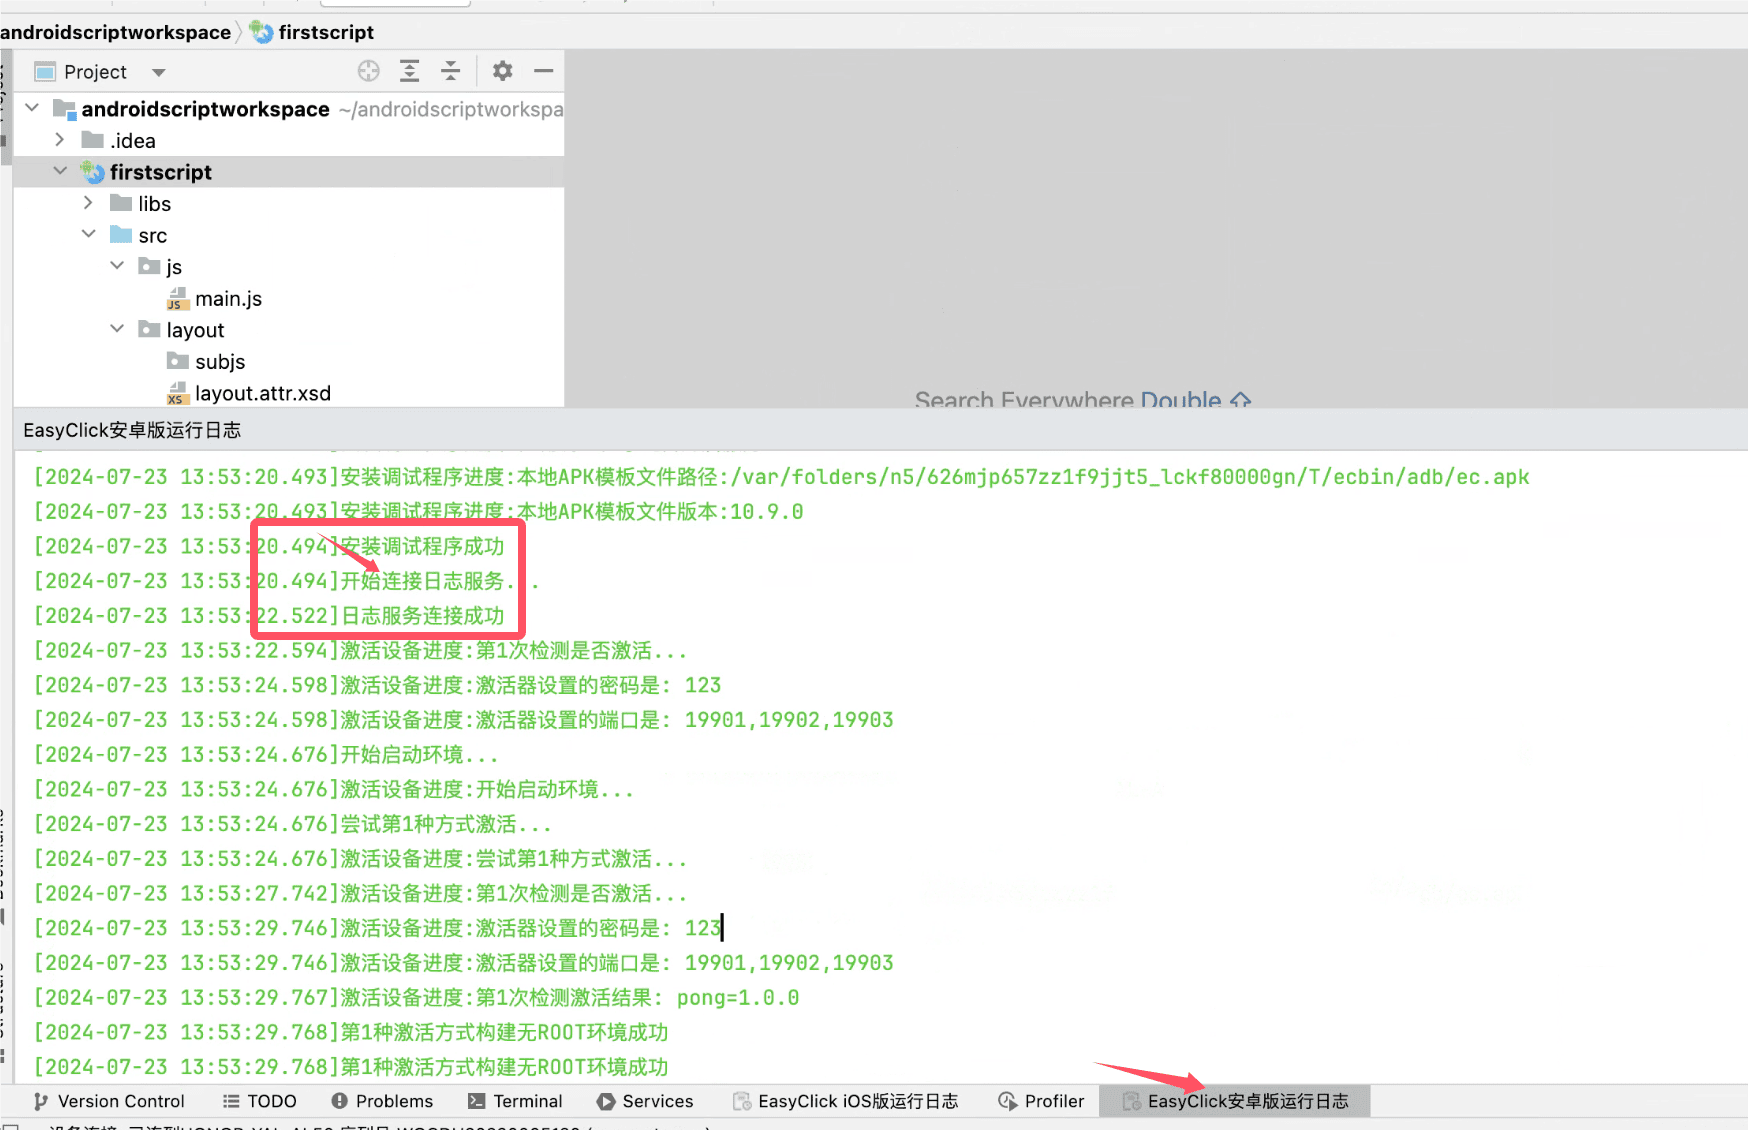Open Services tool window tab
Screen dimensions: 1748x1130
click(x=645, y=1101)
